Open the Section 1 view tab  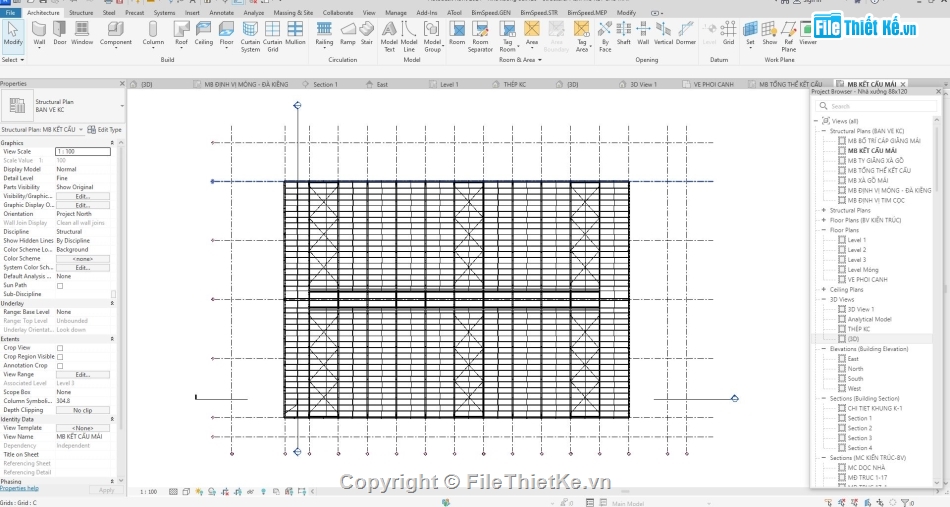coord(325,84)
